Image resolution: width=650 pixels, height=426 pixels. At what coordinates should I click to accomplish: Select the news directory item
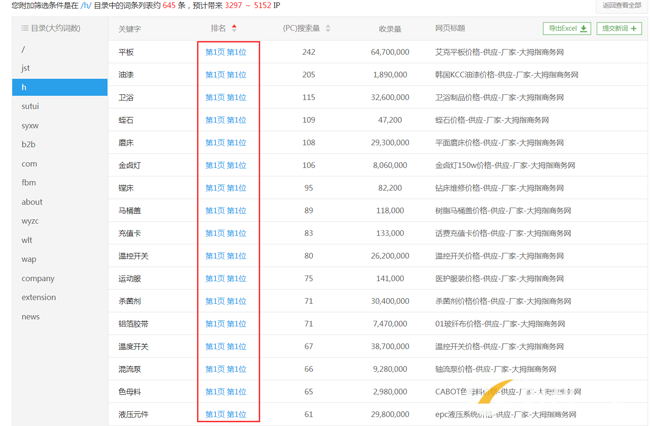(31, 317)
